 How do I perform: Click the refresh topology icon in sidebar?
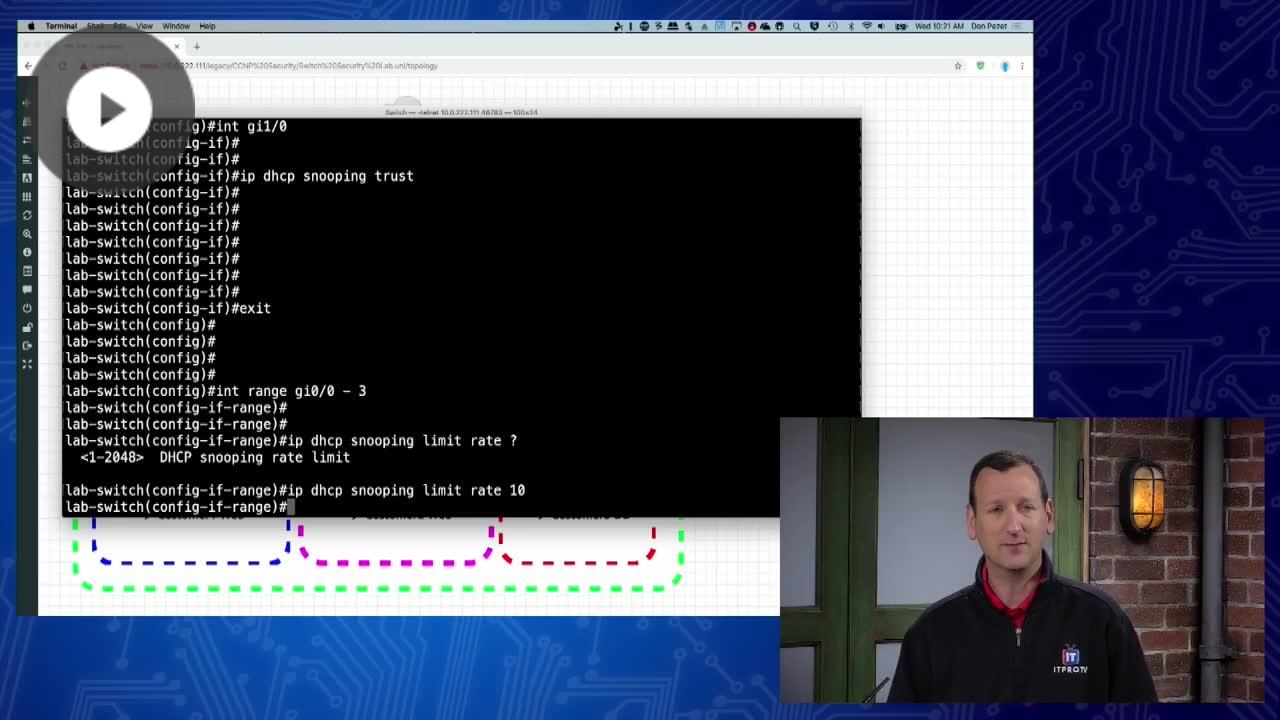(27, 215)
